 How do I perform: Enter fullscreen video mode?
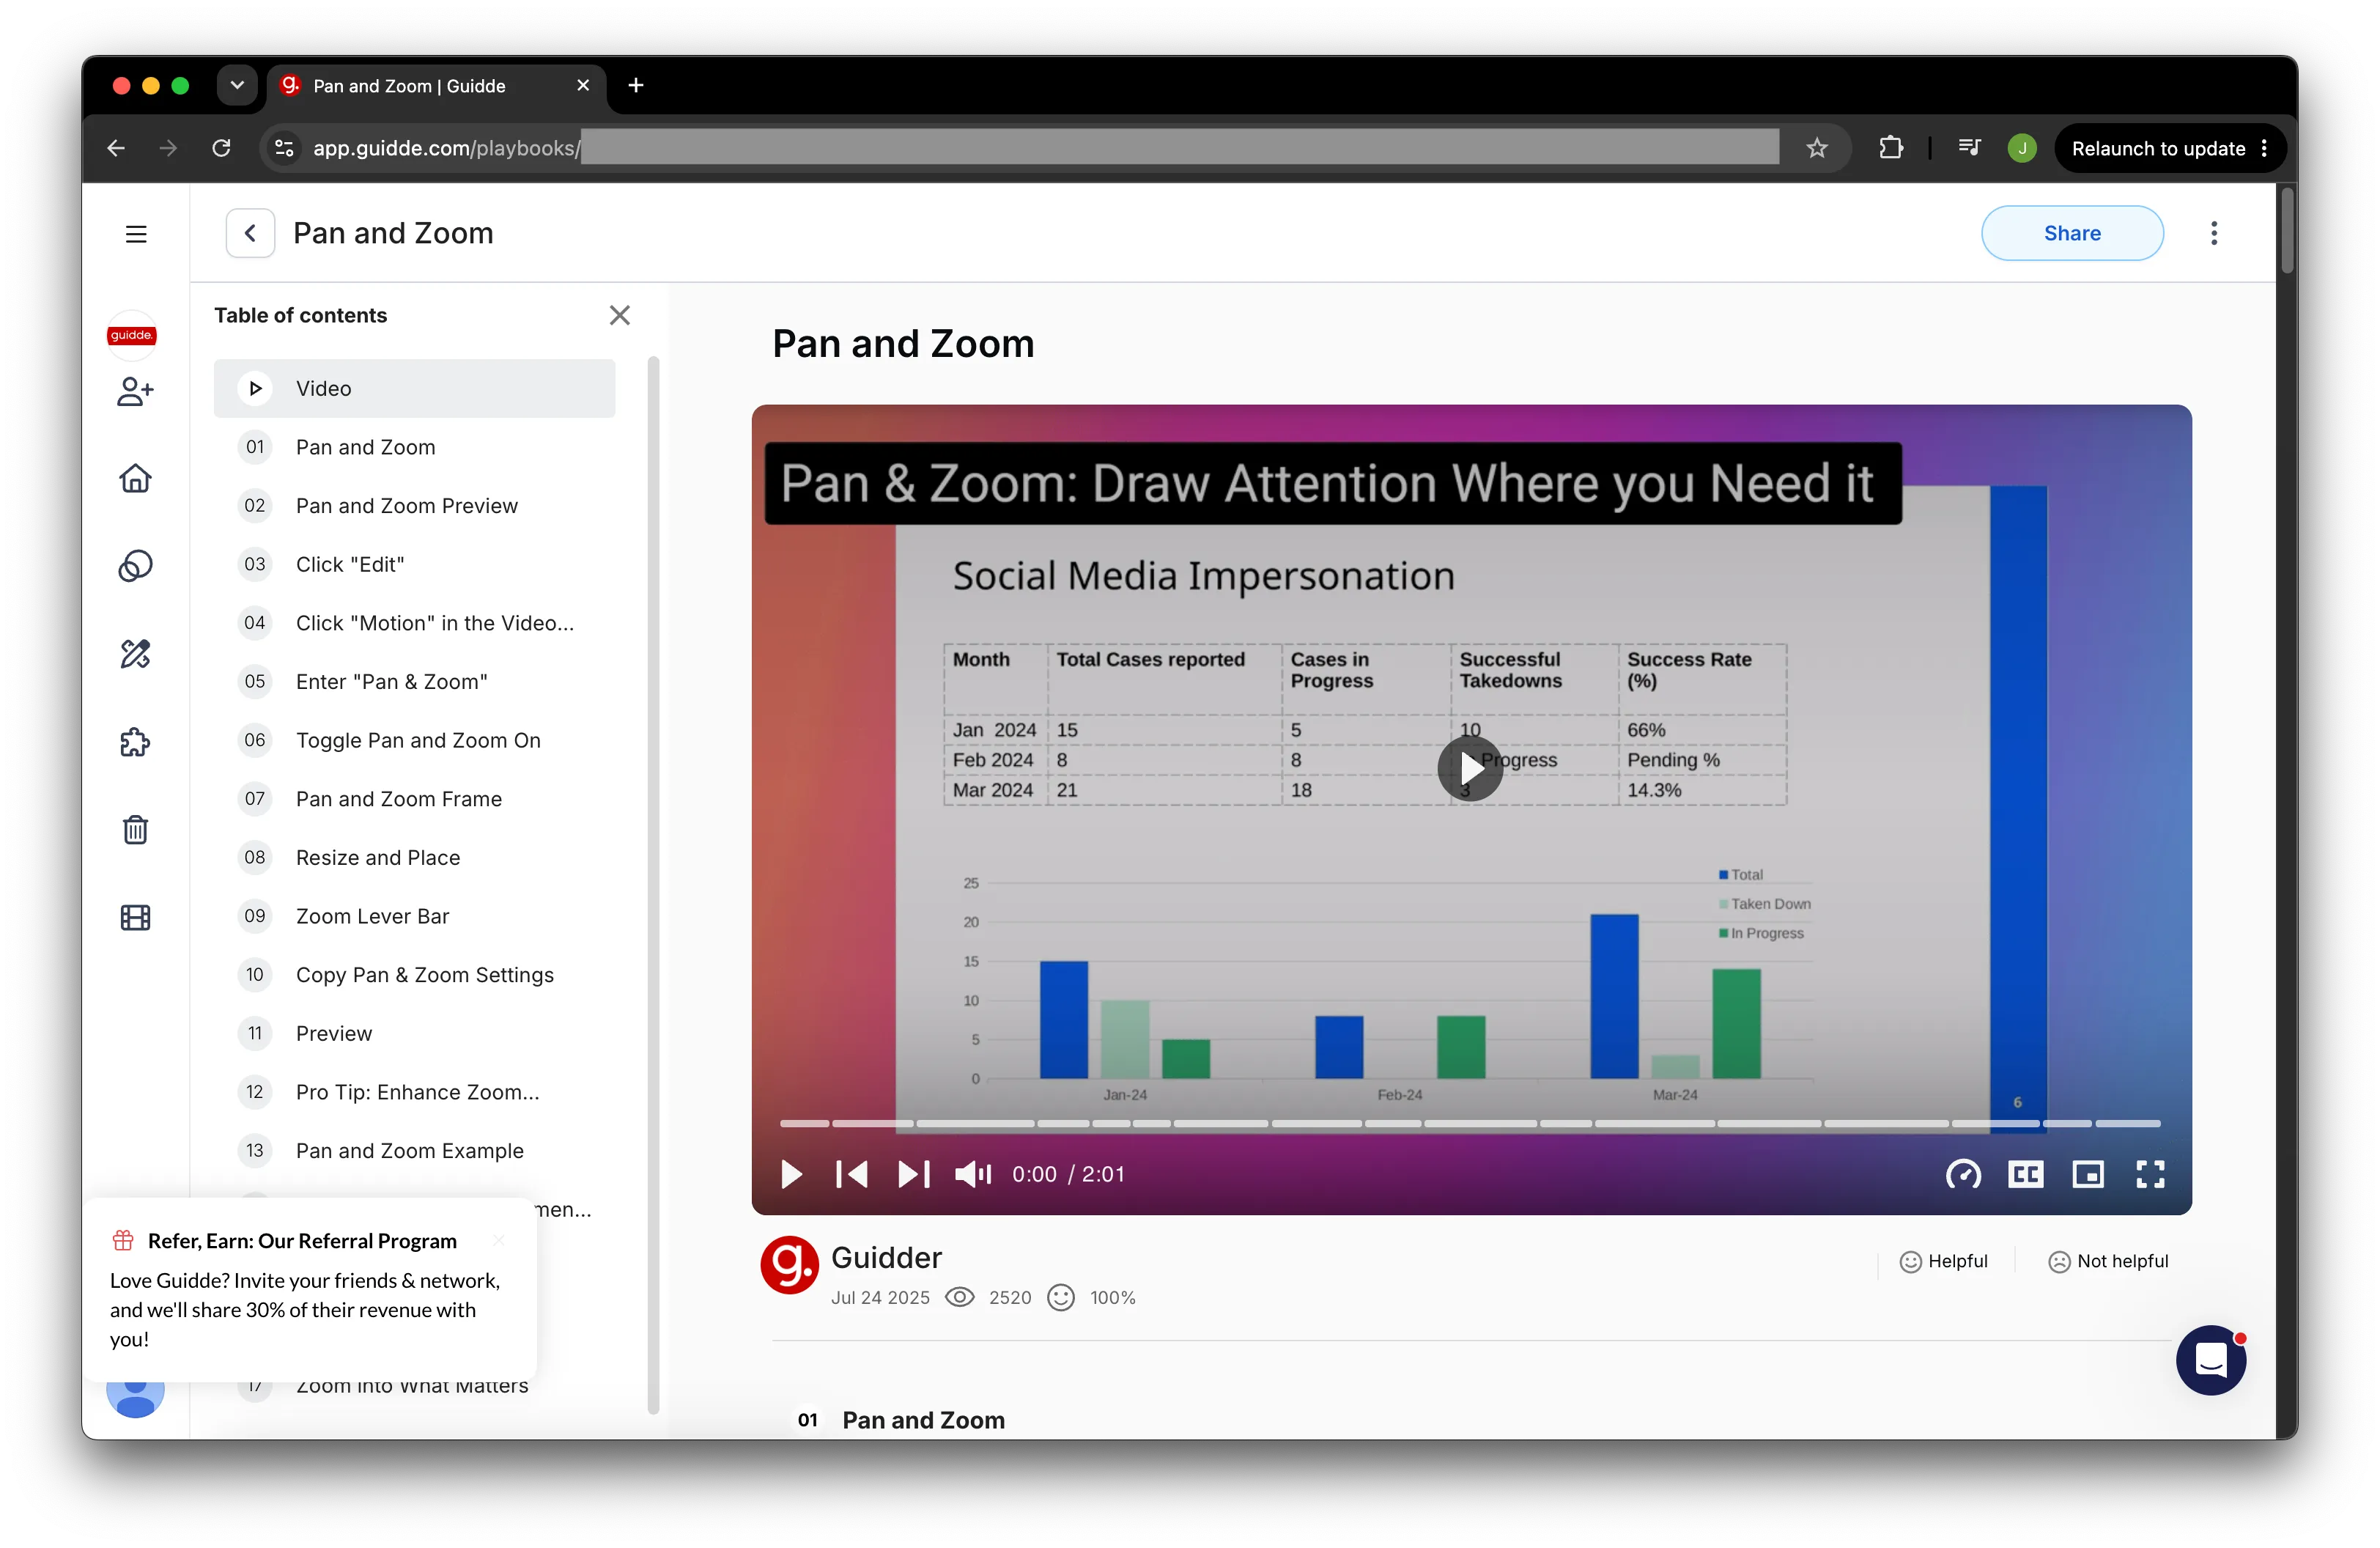click(2150, 1174)
